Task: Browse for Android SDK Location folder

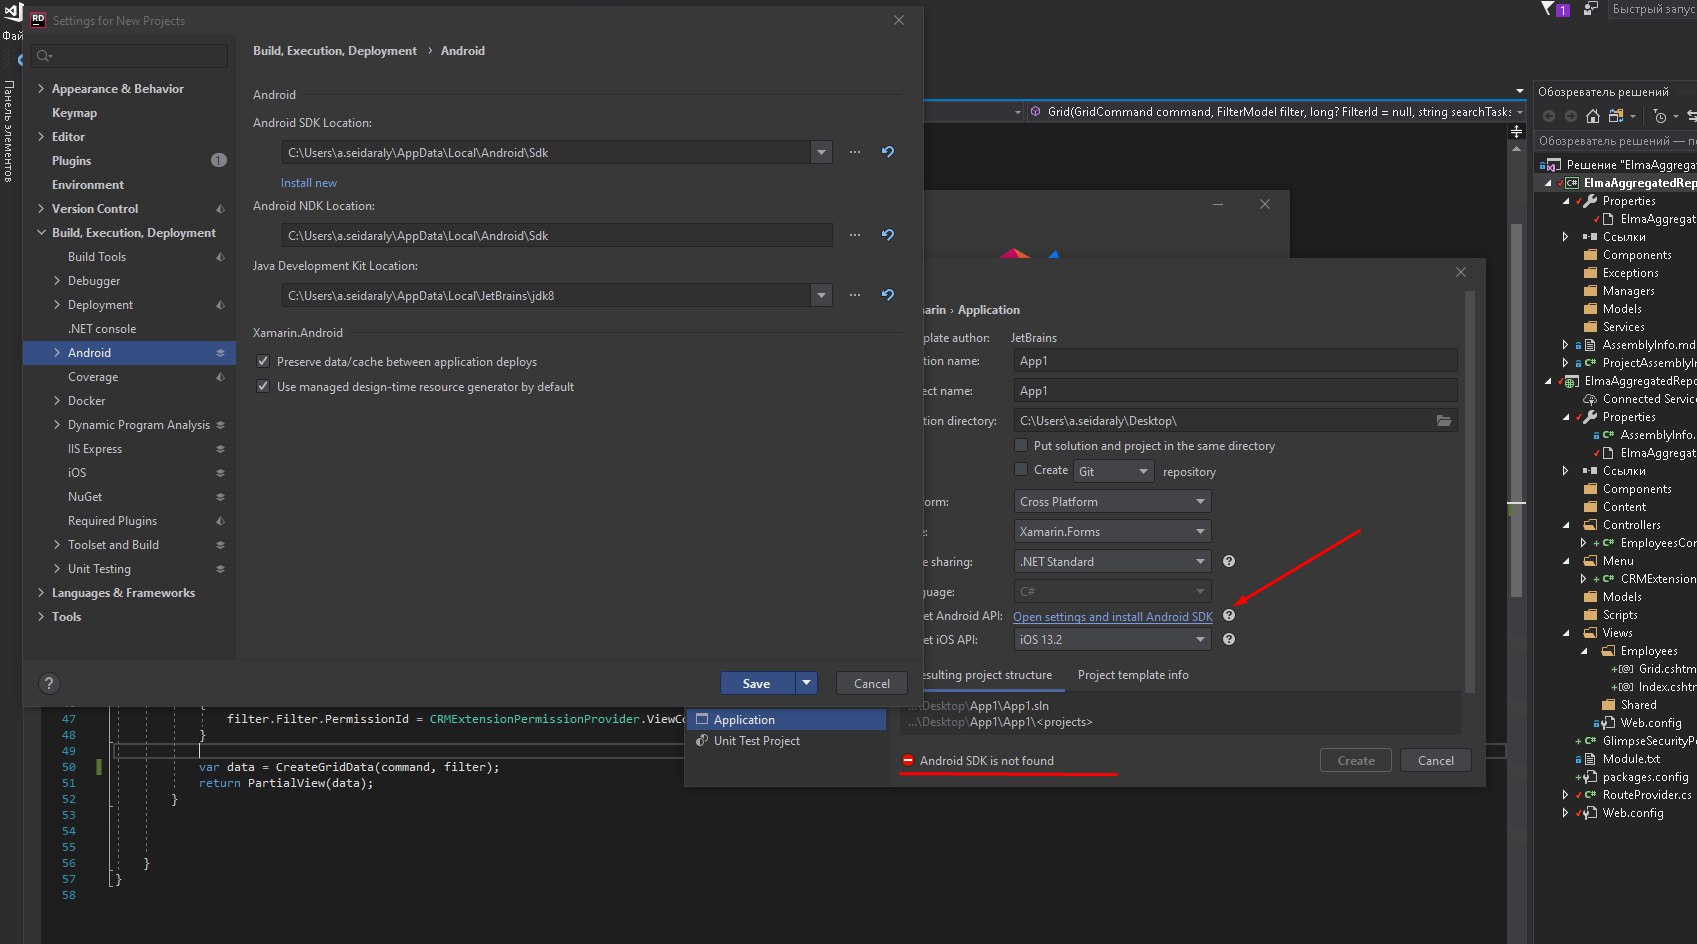Action: click(855, 152)
